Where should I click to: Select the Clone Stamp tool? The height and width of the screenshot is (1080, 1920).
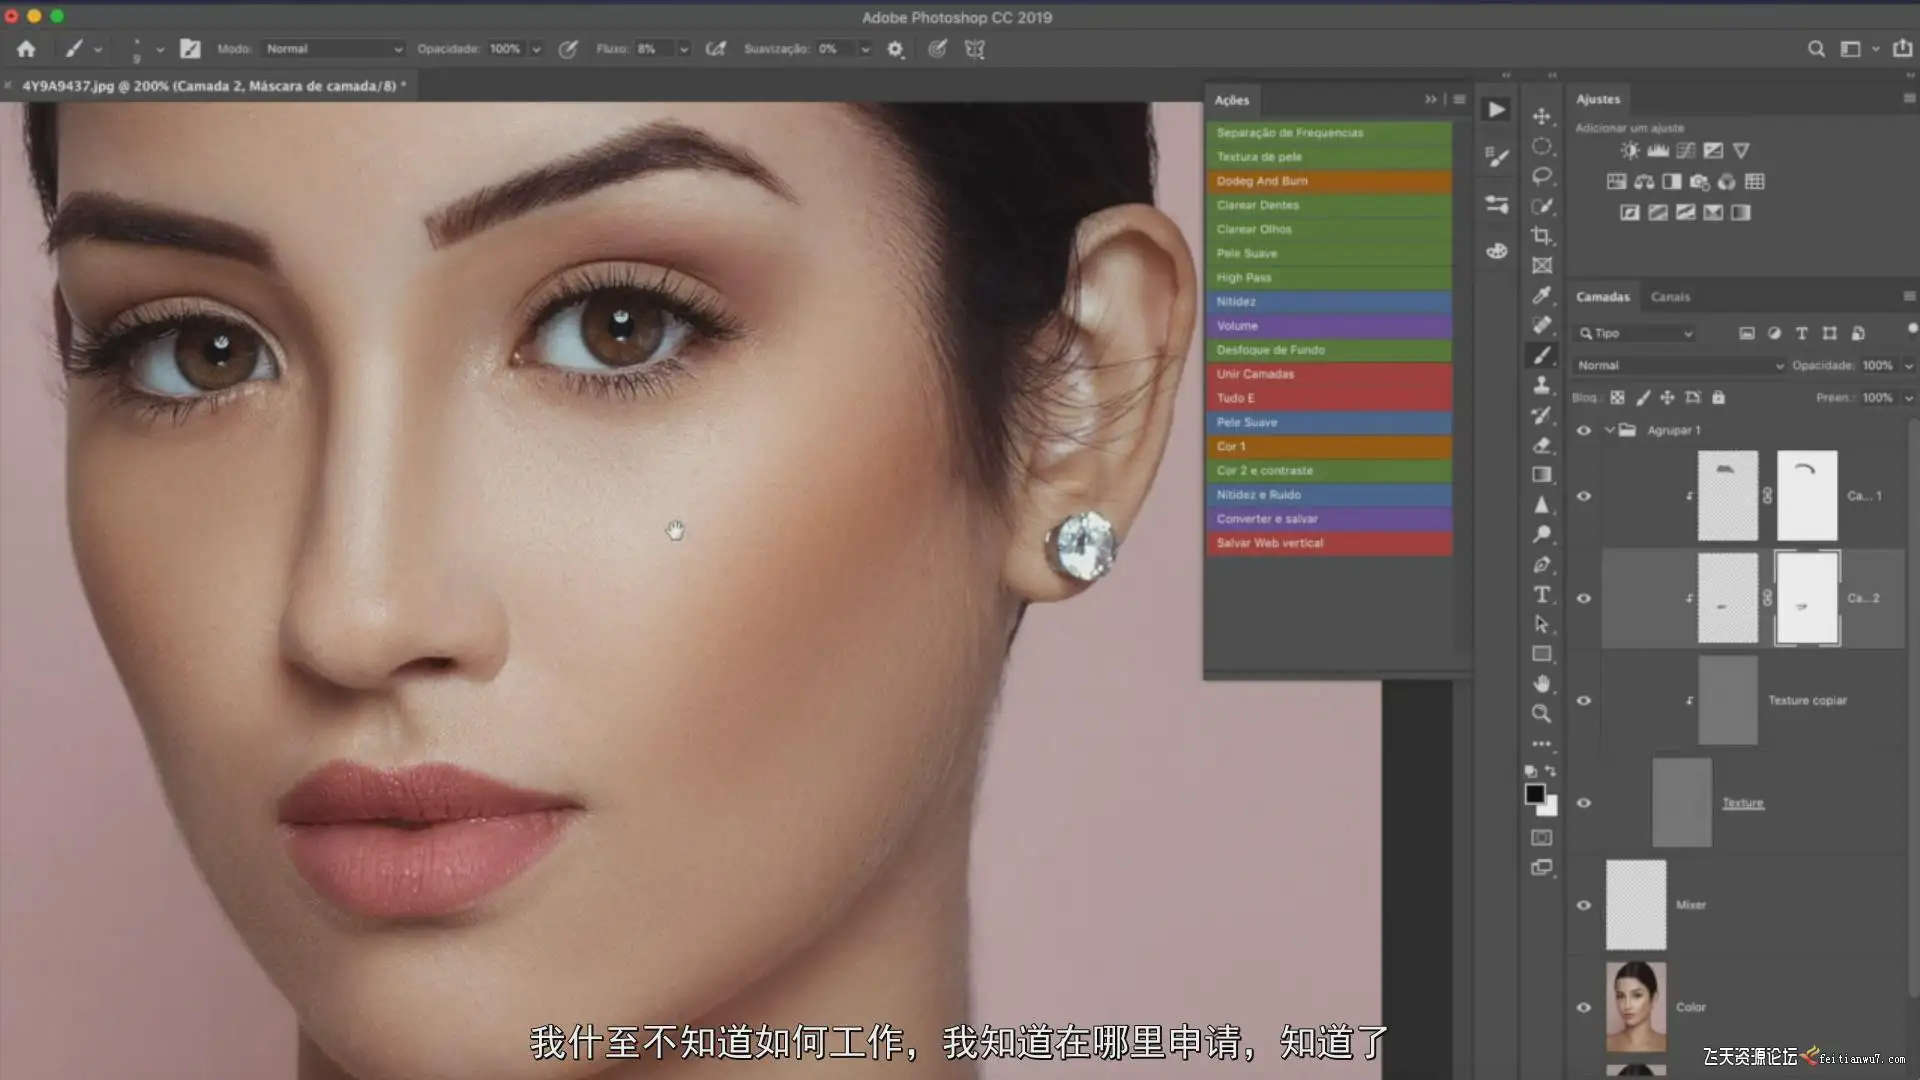[1541, 385]
